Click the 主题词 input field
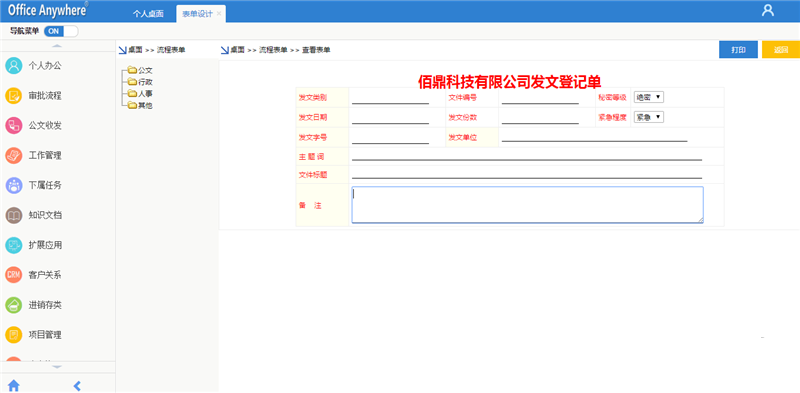Viewport: 800px width, 393px height. point(527,155)
